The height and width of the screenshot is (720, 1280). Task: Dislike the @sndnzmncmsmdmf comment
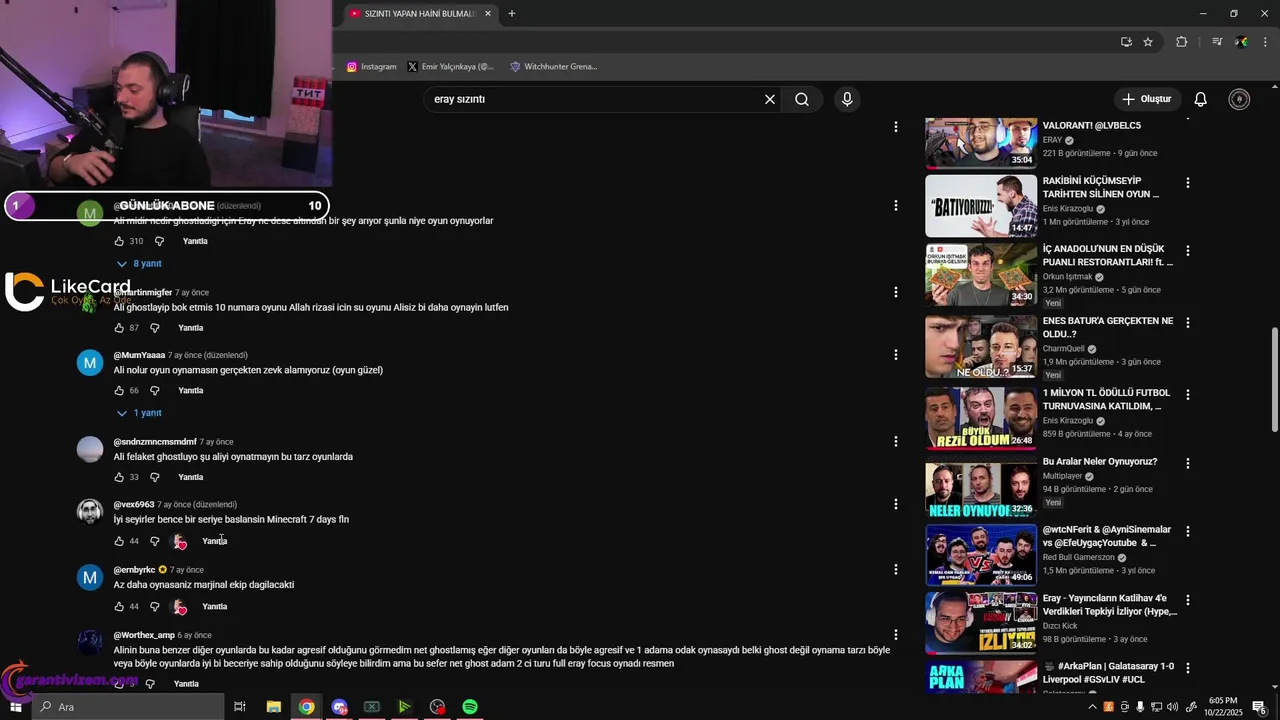pos(155,477)
